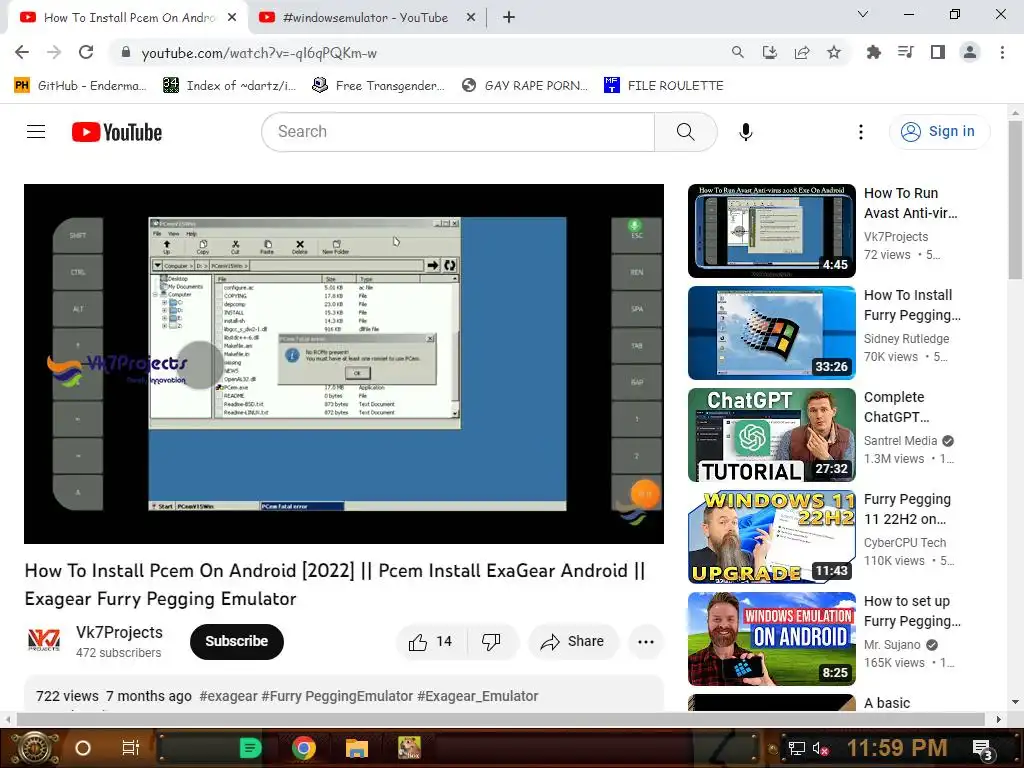Viewport: 1024px width, 768px height.
Task: Open the Chrome three-dot menu
Action: point(1002,52)
